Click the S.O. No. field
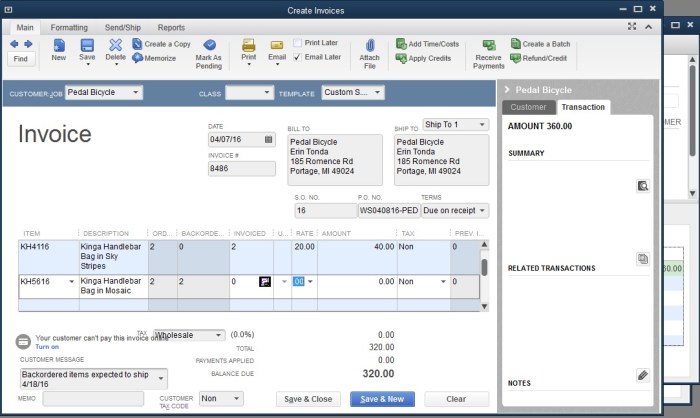Screen dimensions: 700x418 (325, 210)
